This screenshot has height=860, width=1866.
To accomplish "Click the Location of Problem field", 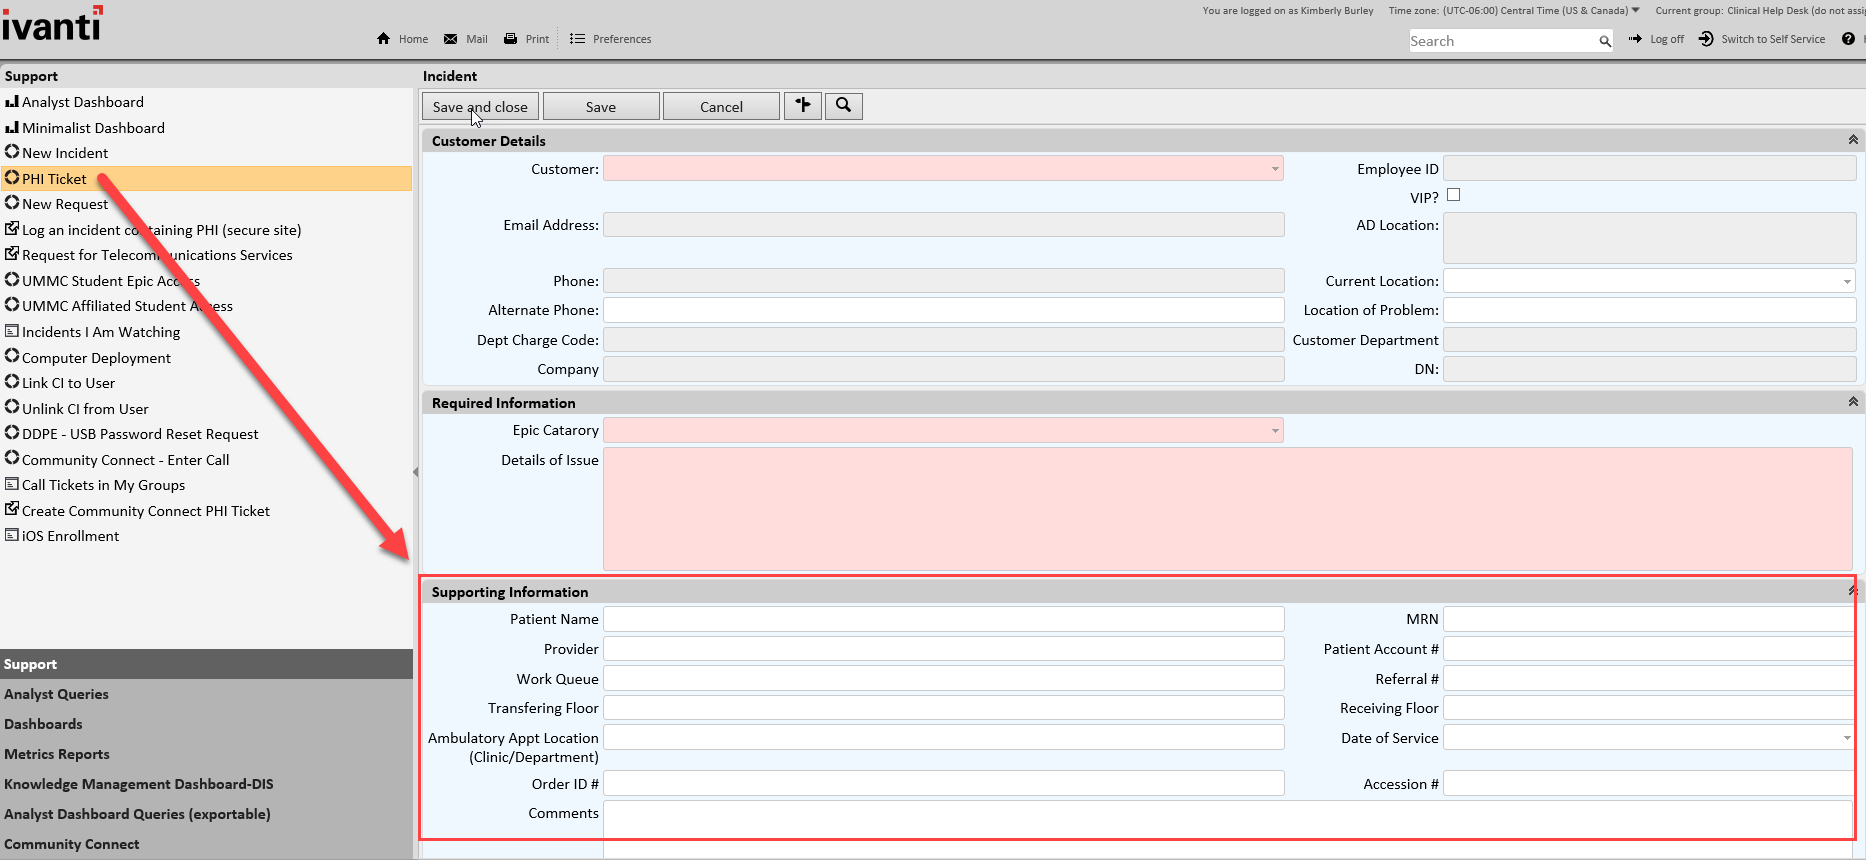I will pyautogui.click(x=1649, y=310).
